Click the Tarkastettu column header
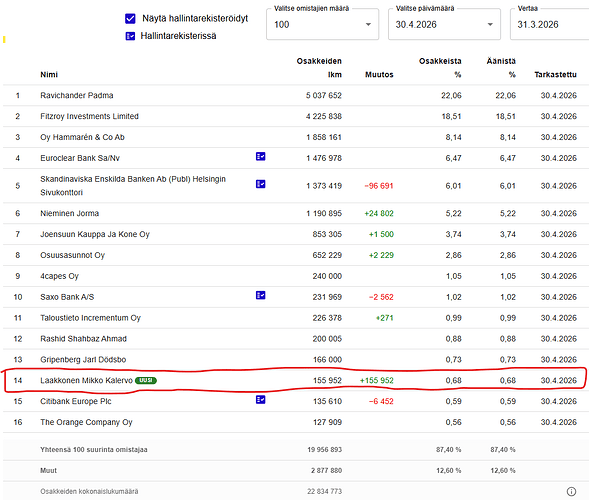589x500 pixels. (555, 74)
